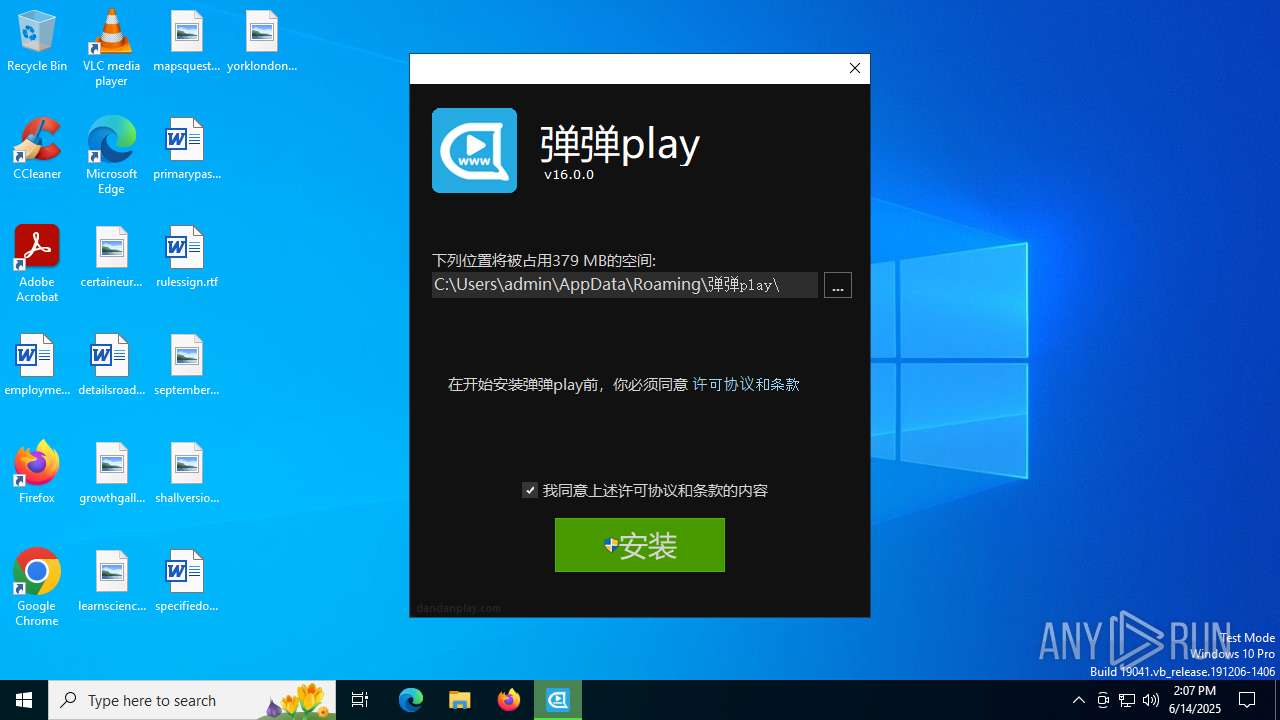Select the Adobe Acrobat desktop shortcut
The image size is (1280, 720).
point(37,264)
